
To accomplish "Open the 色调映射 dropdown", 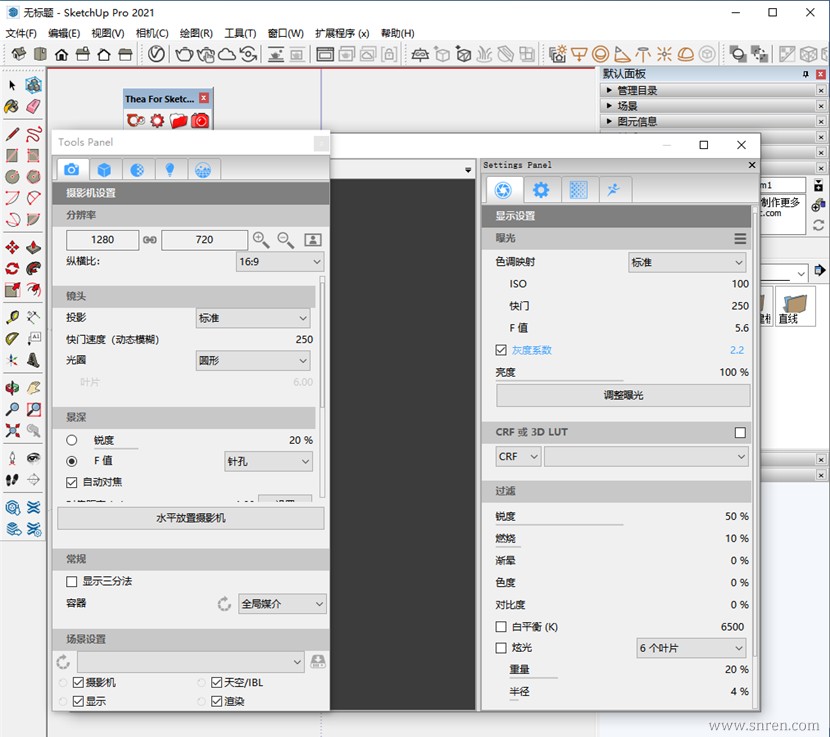I will [686, 262].
